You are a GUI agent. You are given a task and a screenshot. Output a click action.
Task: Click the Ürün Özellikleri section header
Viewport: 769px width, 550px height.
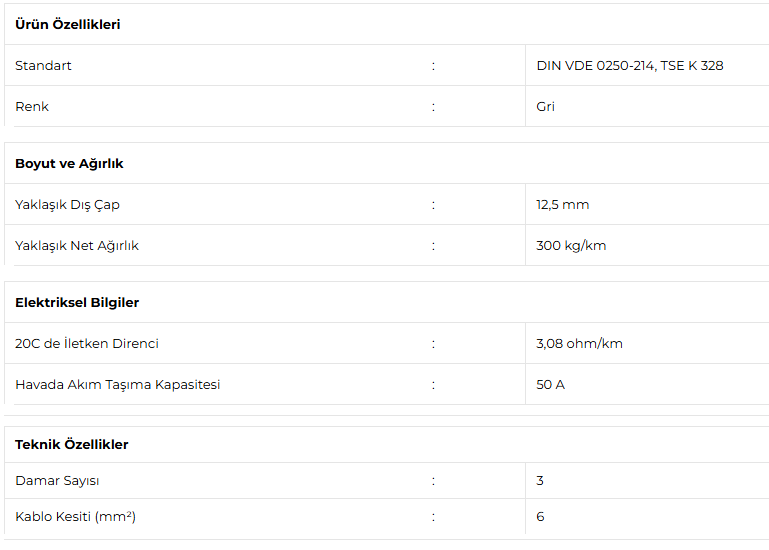pyautogui.click(x=67, y=25)
